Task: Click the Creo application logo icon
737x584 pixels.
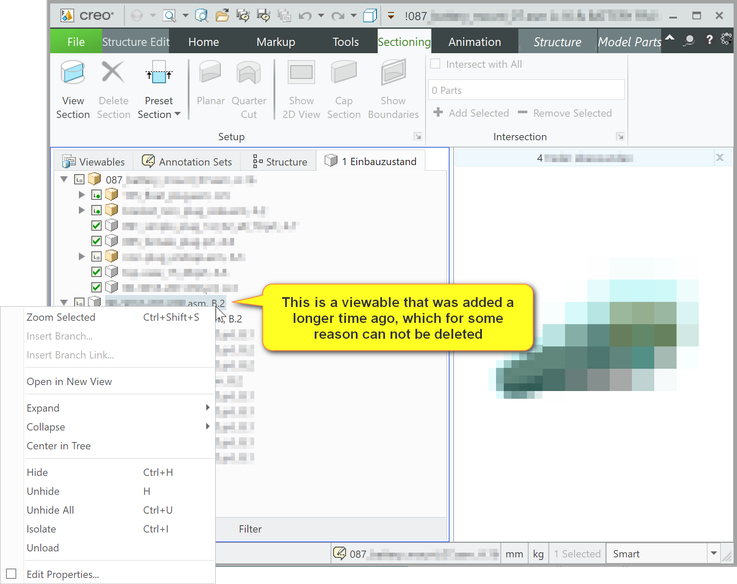Action: pos(67,16)
